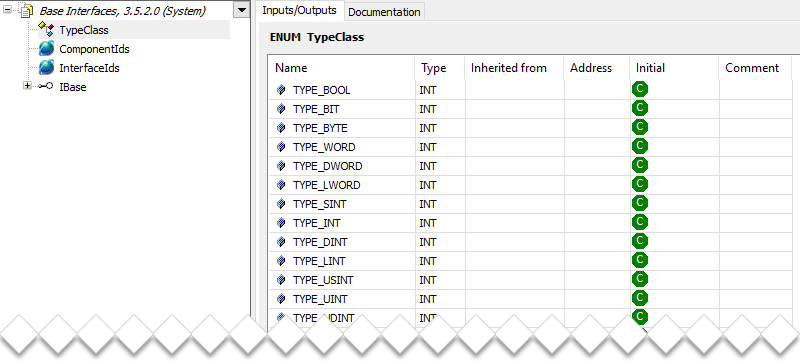Screen dimensions: 800x362
Task: Sort by the Type column header
Action: 439,68
